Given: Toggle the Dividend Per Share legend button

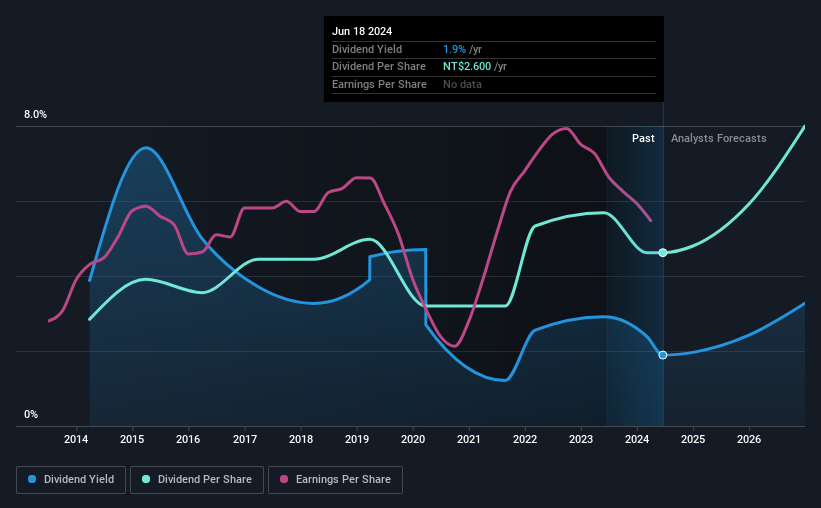Looking at the screenshot, I should click(197, 480).
